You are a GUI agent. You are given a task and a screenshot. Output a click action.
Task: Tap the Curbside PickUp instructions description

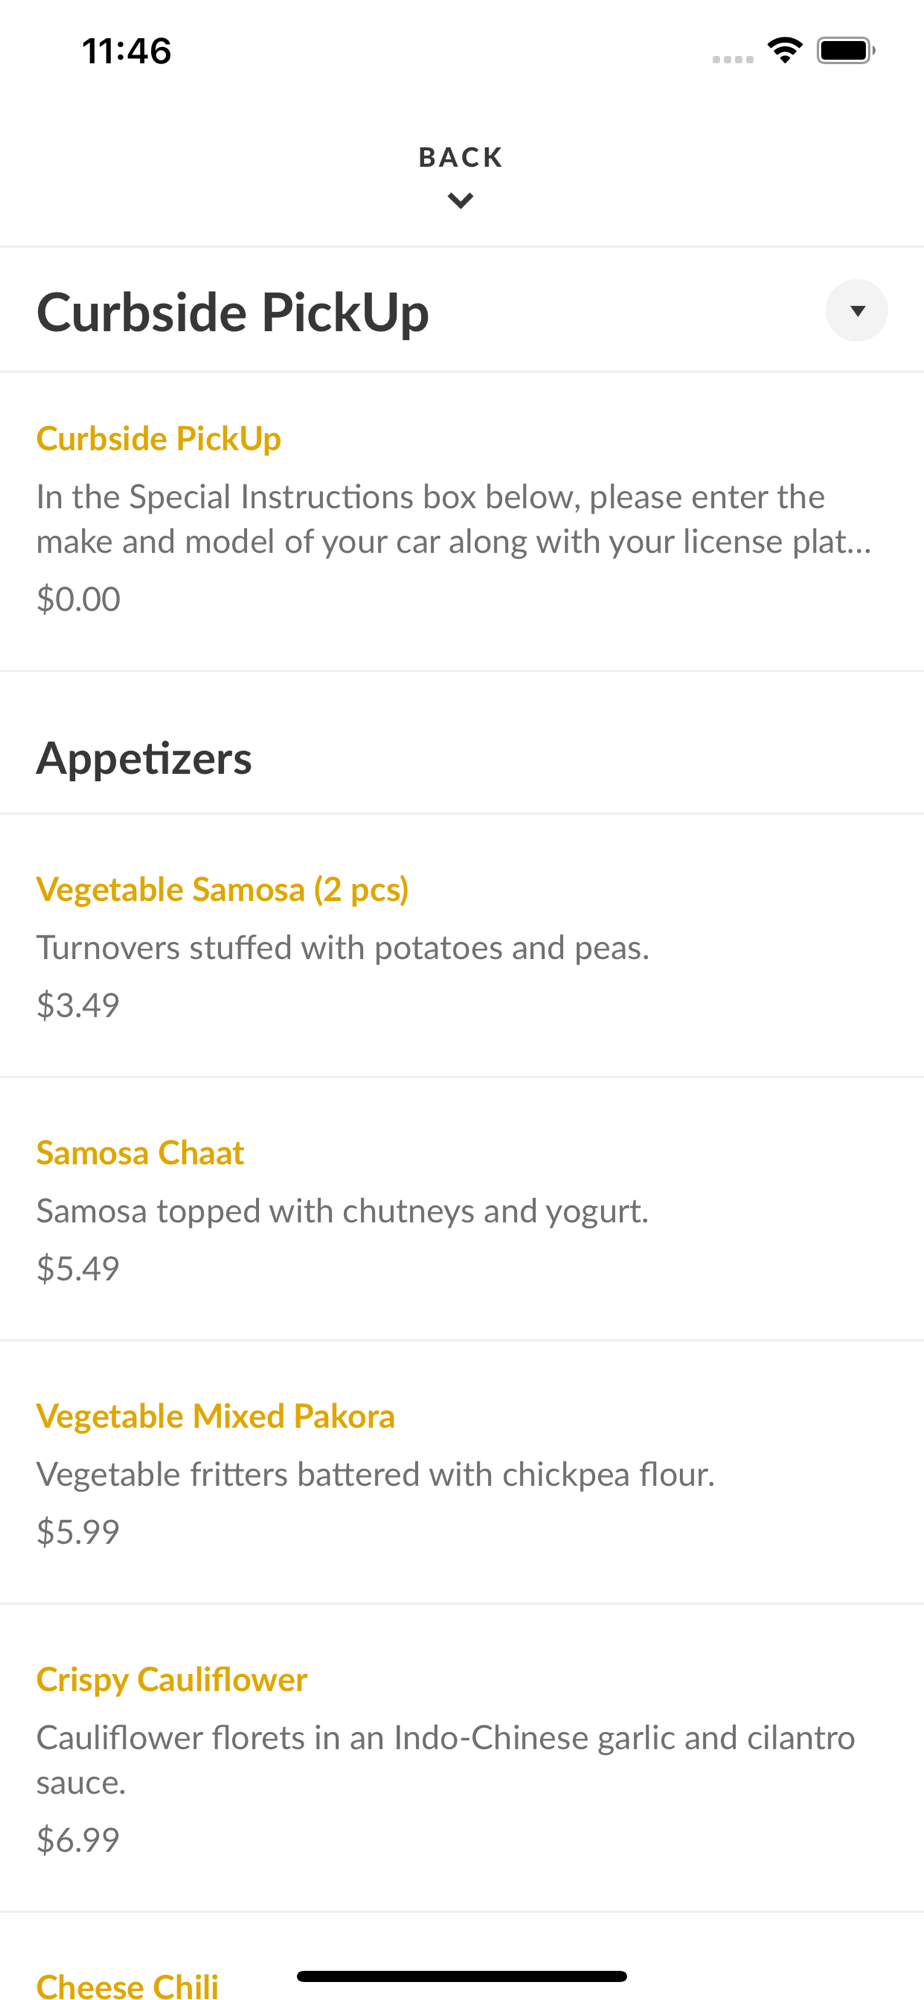click(454, 519)
